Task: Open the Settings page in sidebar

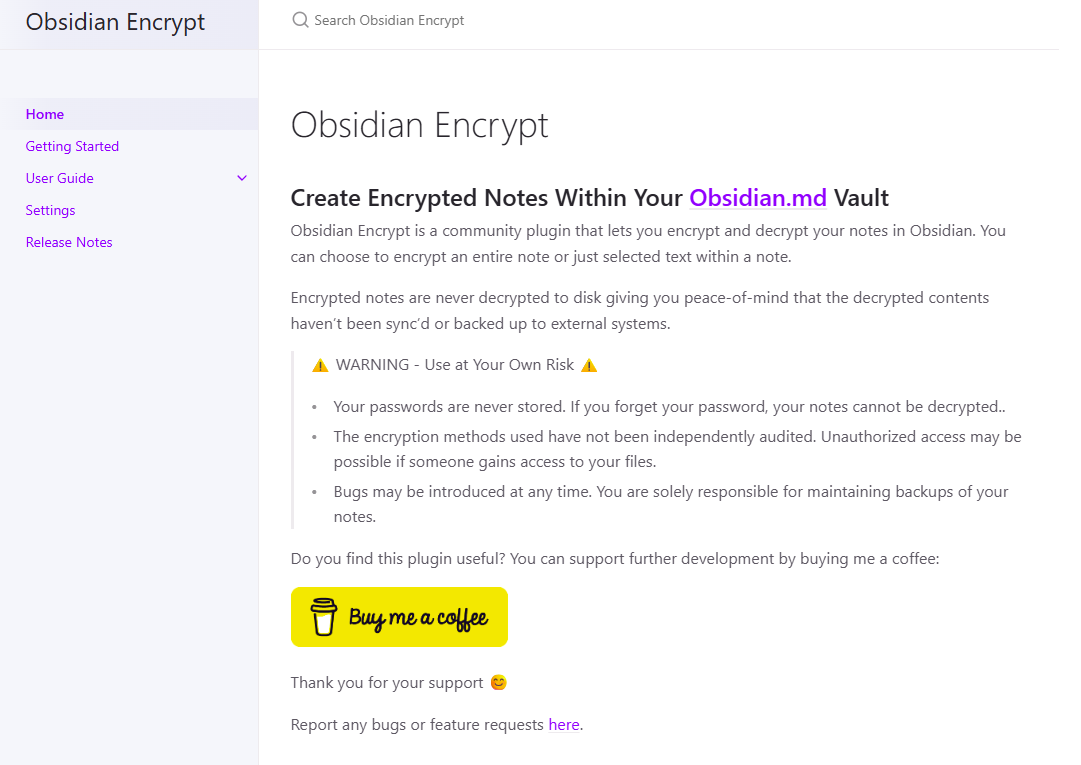Action: coord(50,210)
